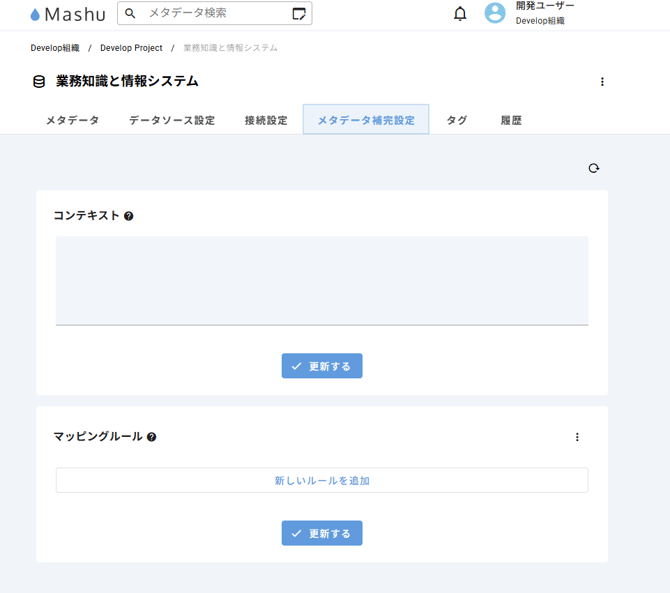Switch to the メタデータ tab
The image size is (670, 593).
pyautogui.click(x=72, y=120)
